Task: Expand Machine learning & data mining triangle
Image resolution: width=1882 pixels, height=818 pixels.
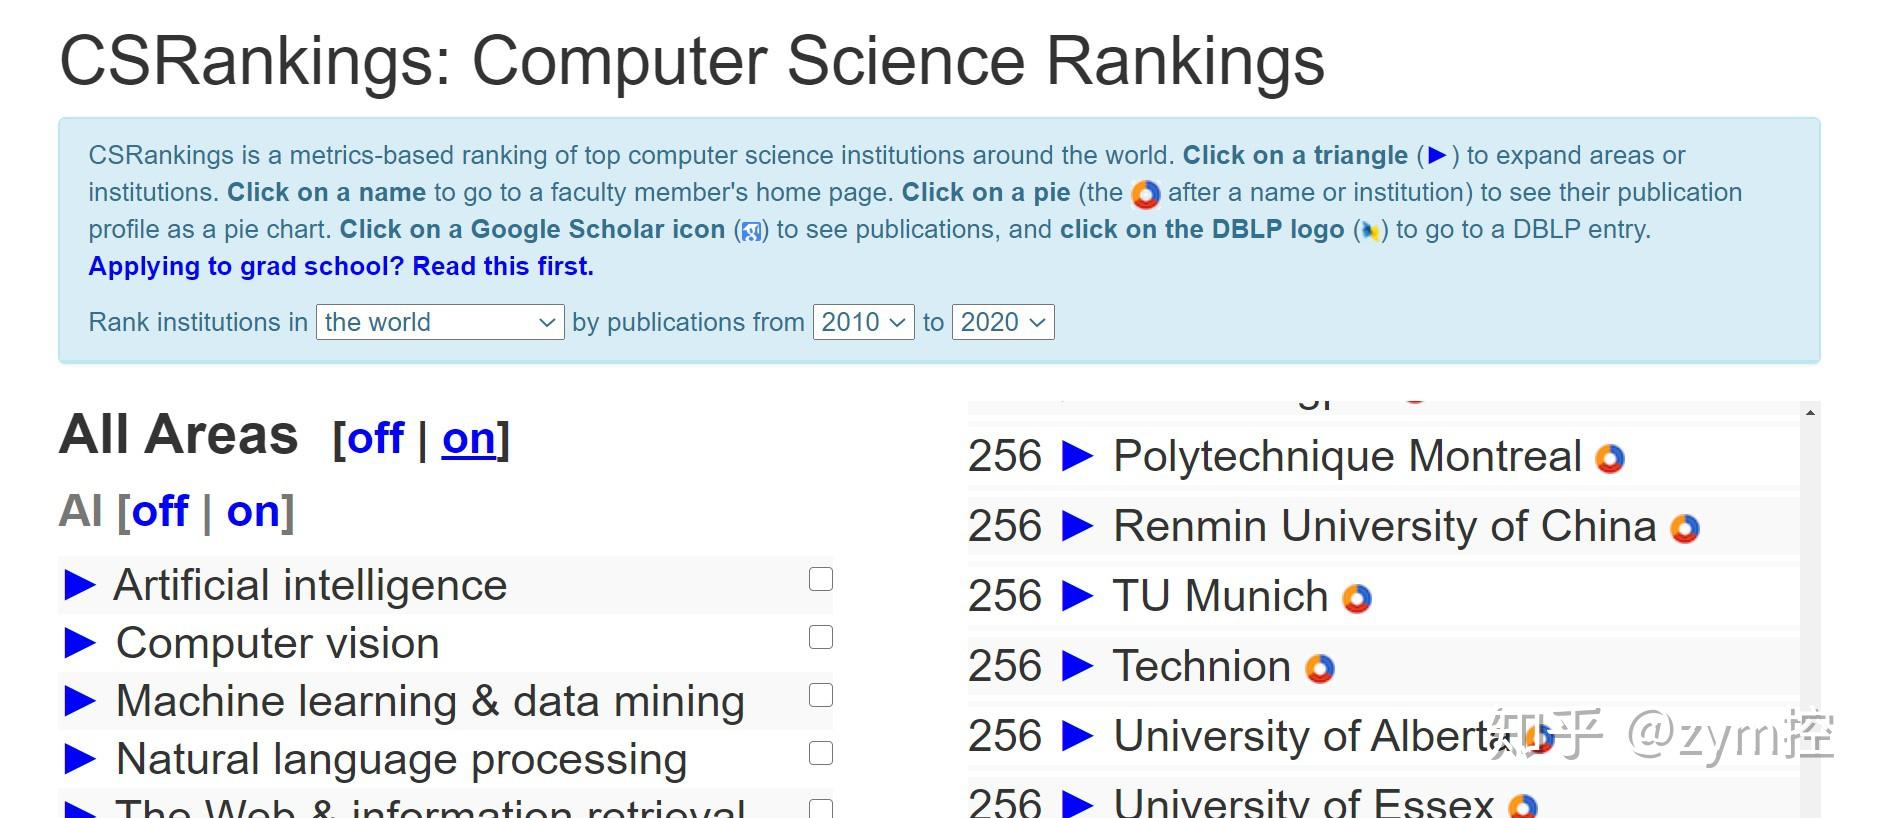Action: point(80,701)
